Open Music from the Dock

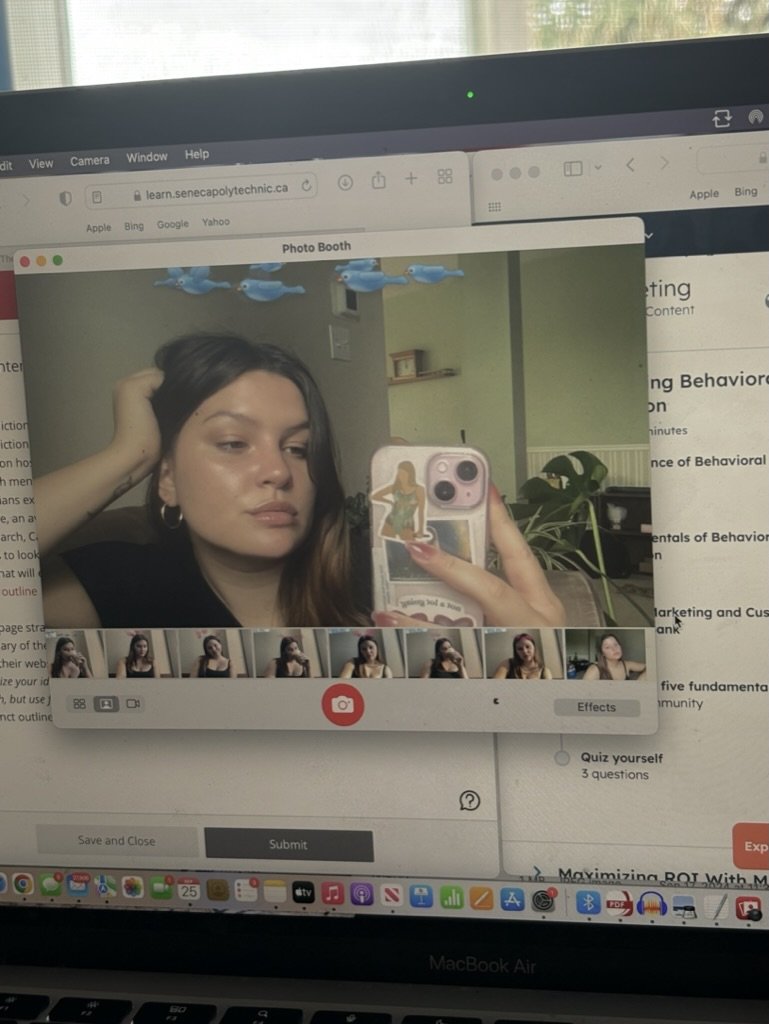332,893
